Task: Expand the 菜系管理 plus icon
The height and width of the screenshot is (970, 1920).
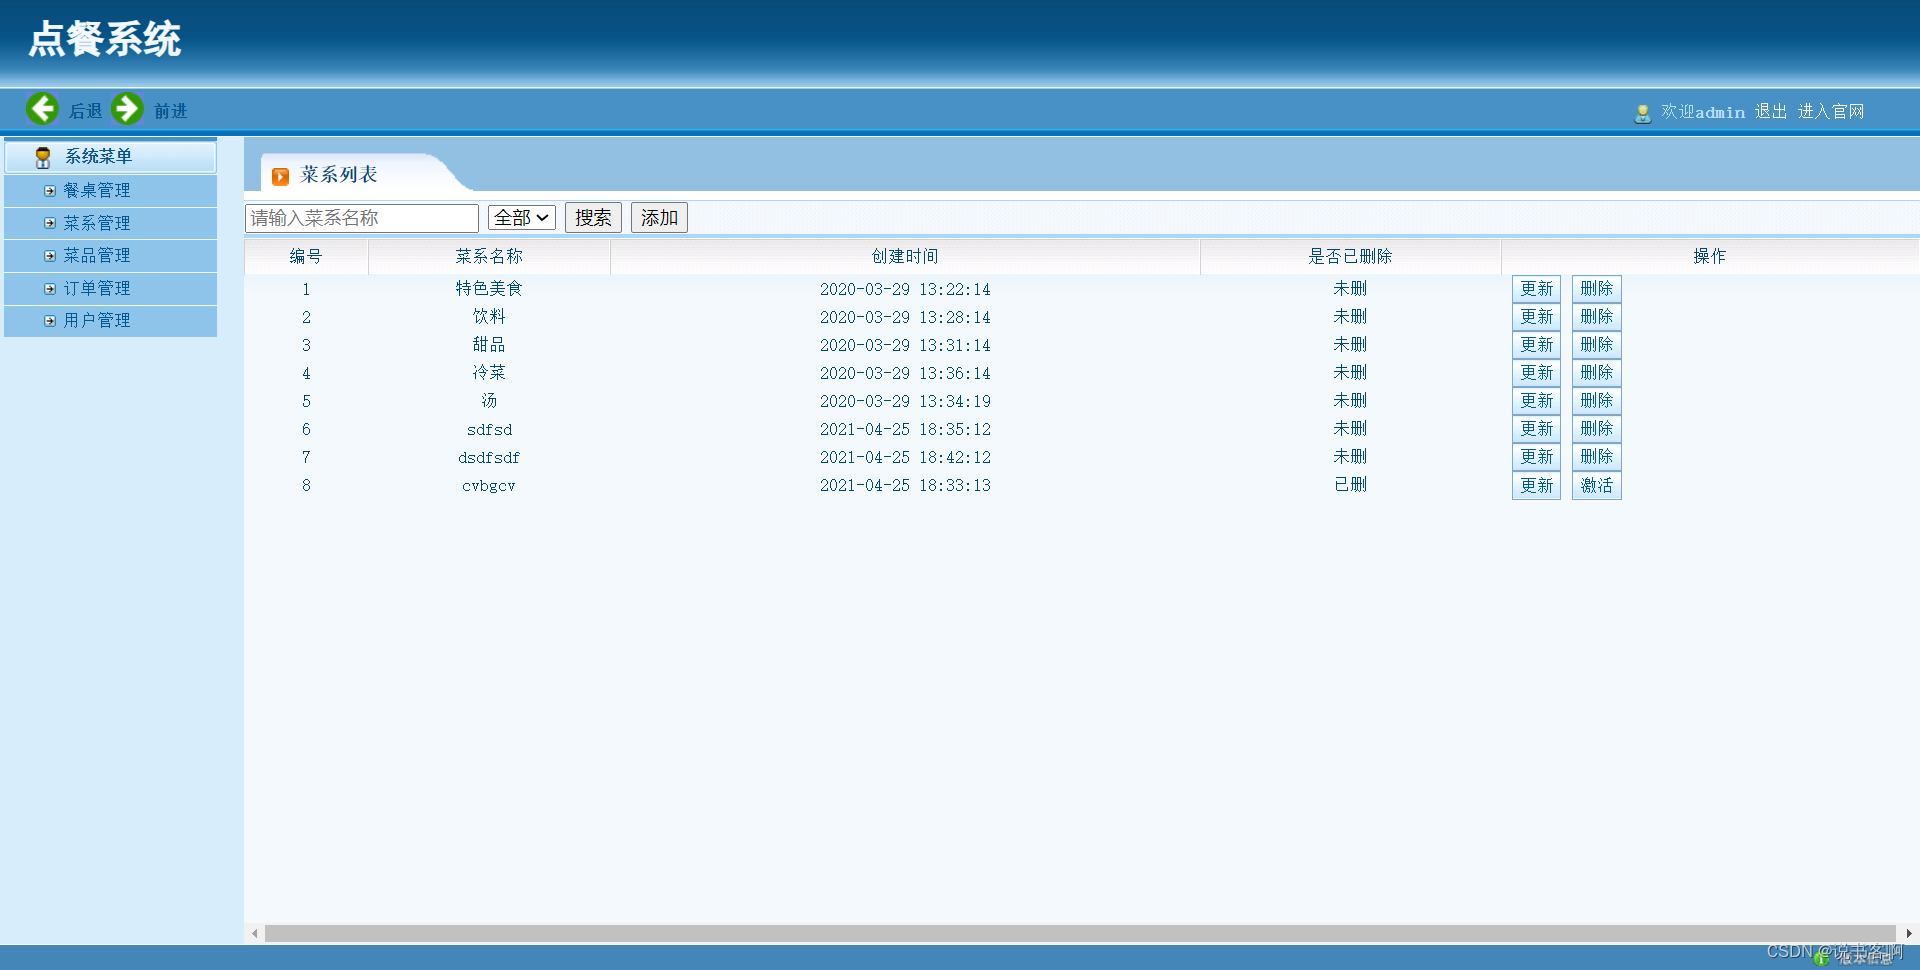Action: 50,223
